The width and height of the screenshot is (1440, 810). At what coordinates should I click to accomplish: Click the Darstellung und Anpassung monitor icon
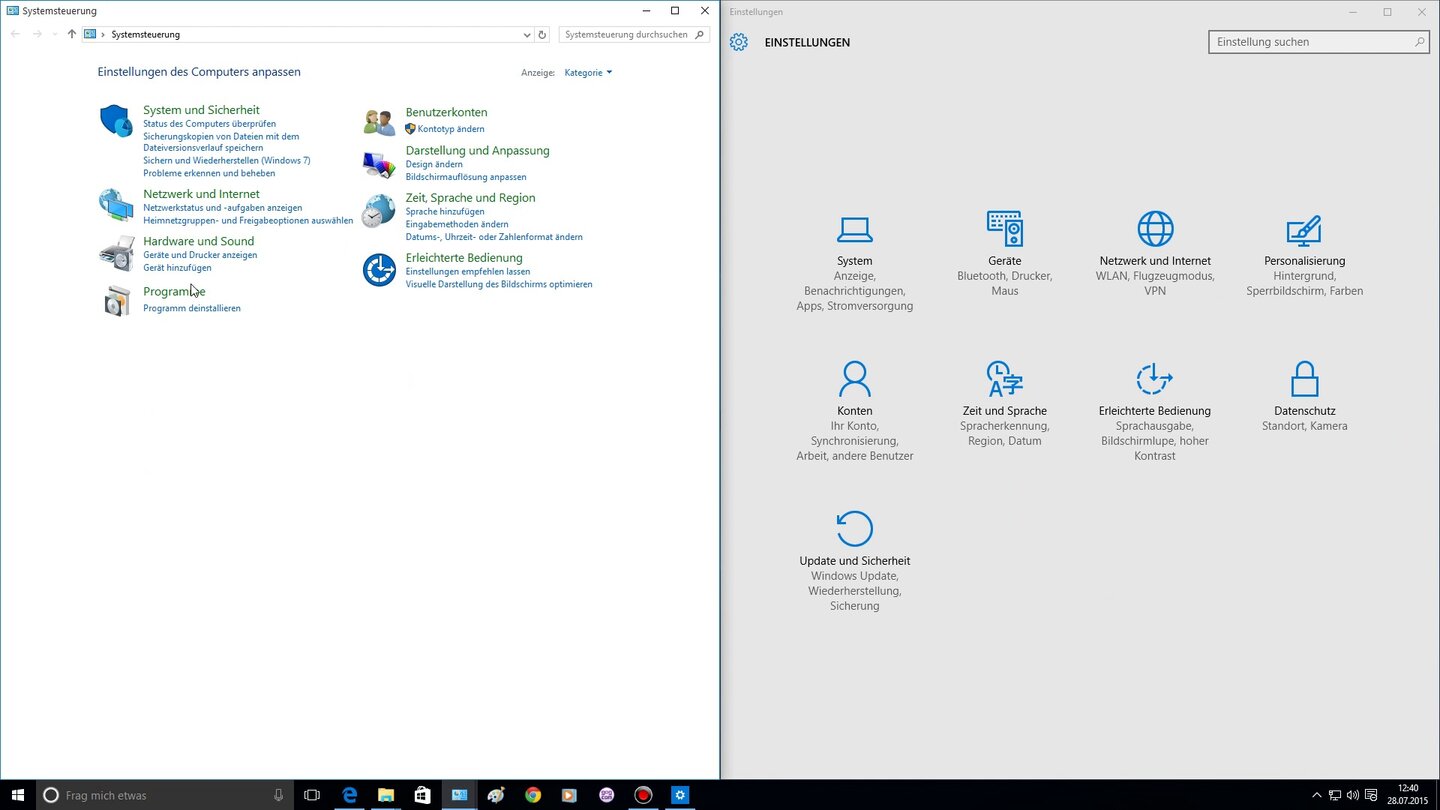pos(379,164)
